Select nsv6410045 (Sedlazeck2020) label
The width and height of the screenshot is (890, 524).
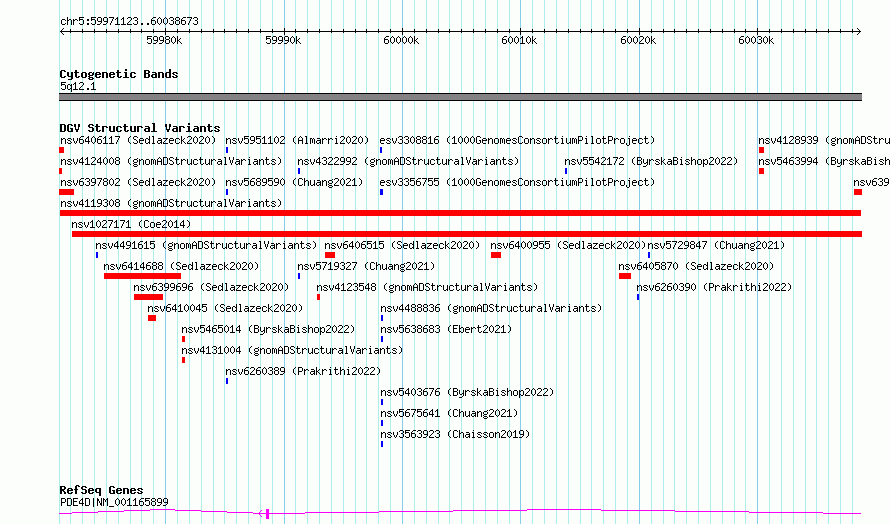click(x=225, y=308)
